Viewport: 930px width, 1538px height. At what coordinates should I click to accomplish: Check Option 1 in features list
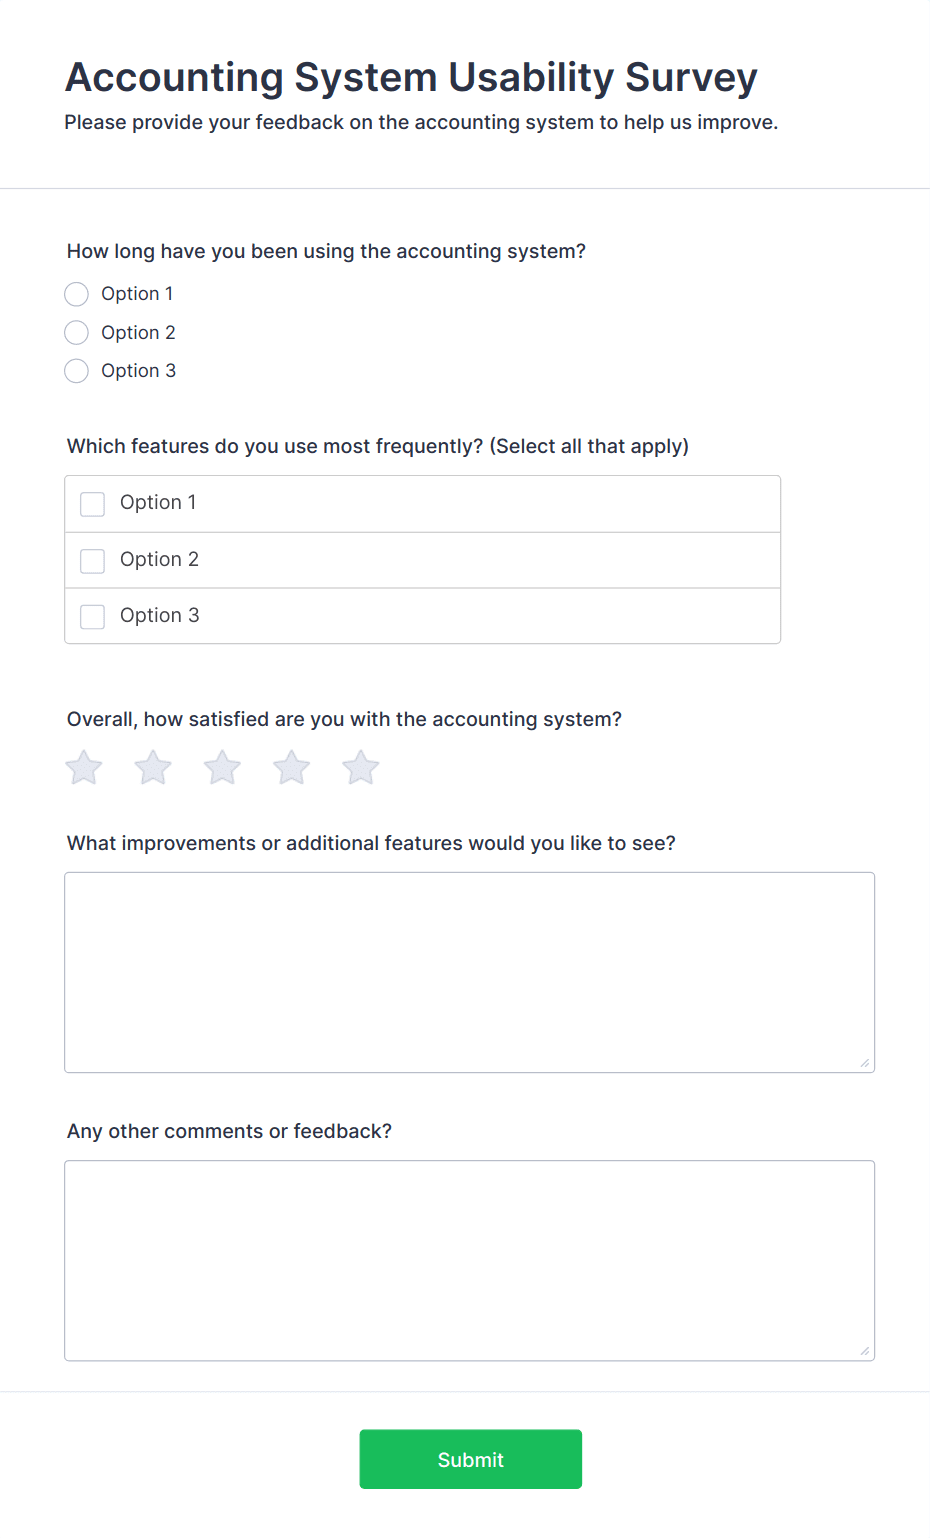(x=92, y=503)
